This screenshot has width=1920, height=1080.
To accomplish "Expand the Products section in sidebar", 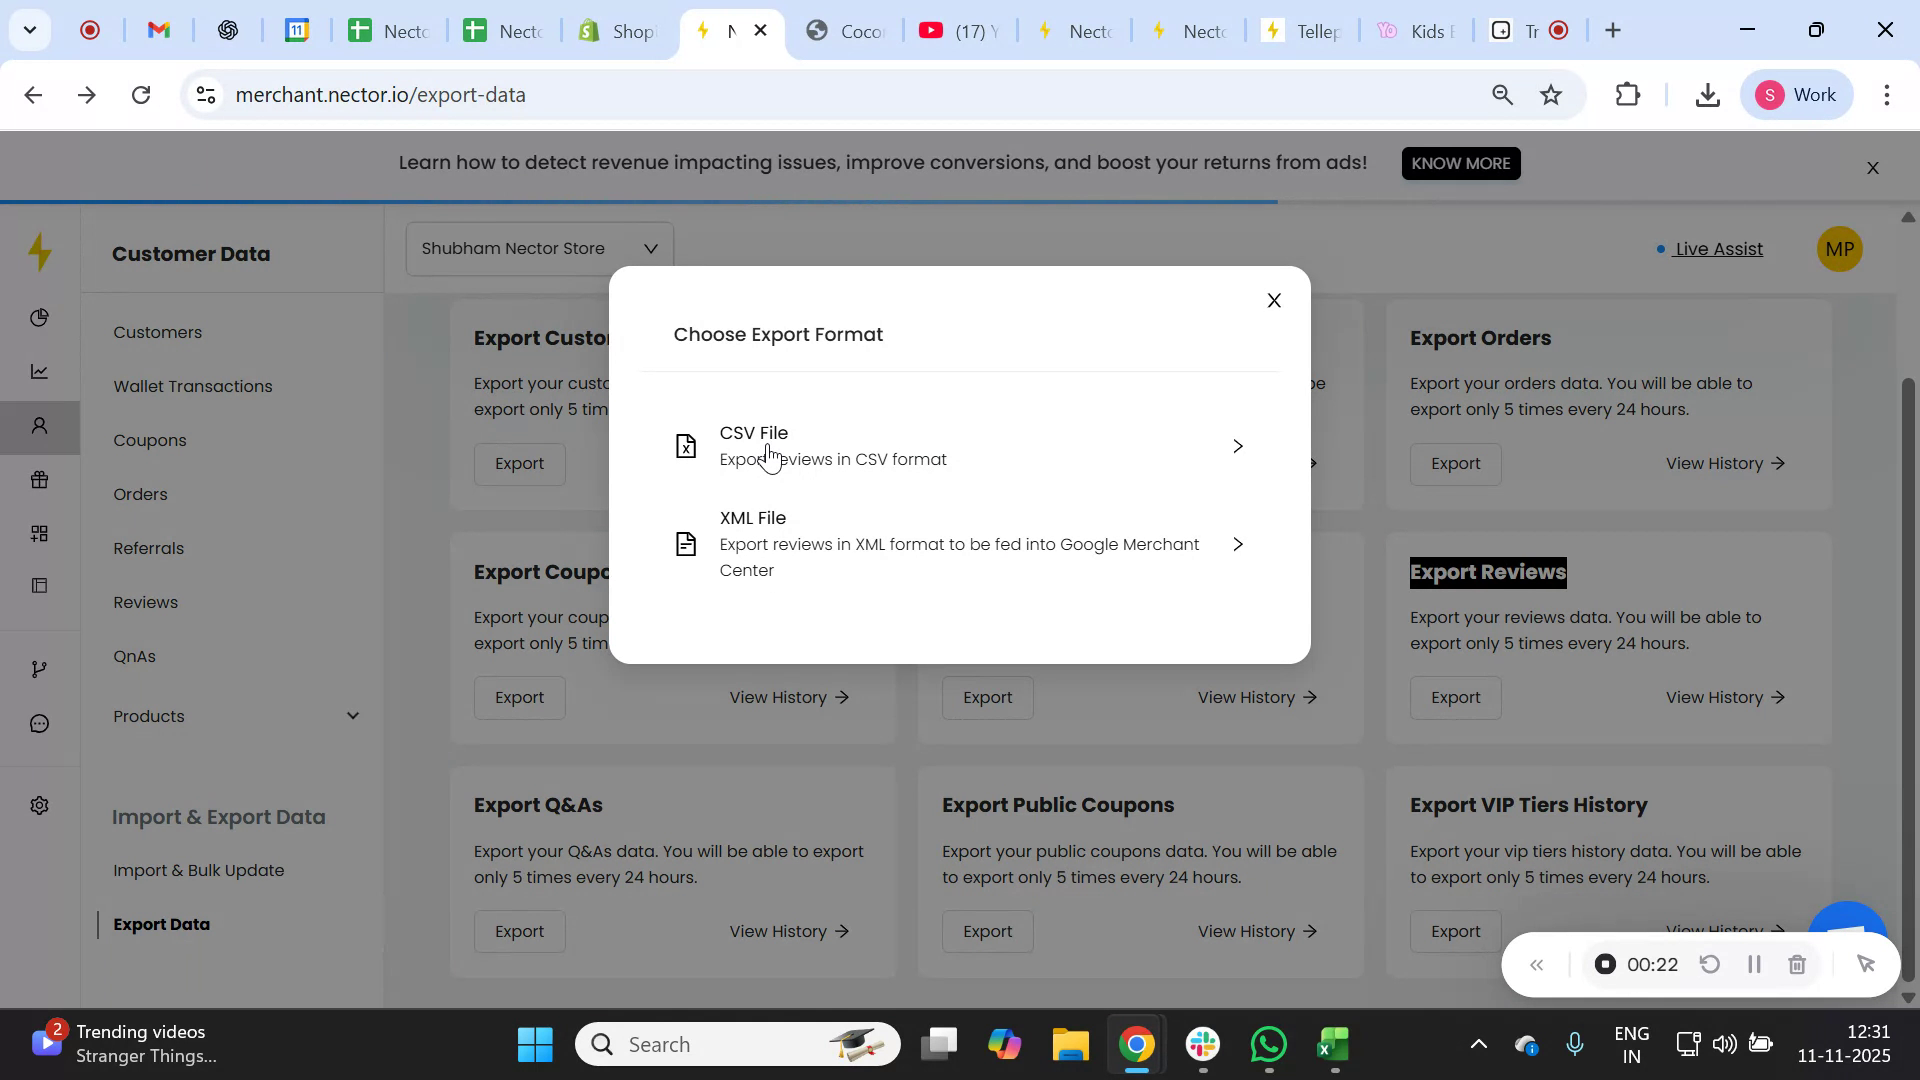I will pyautogui.click(x=352, y=716).
